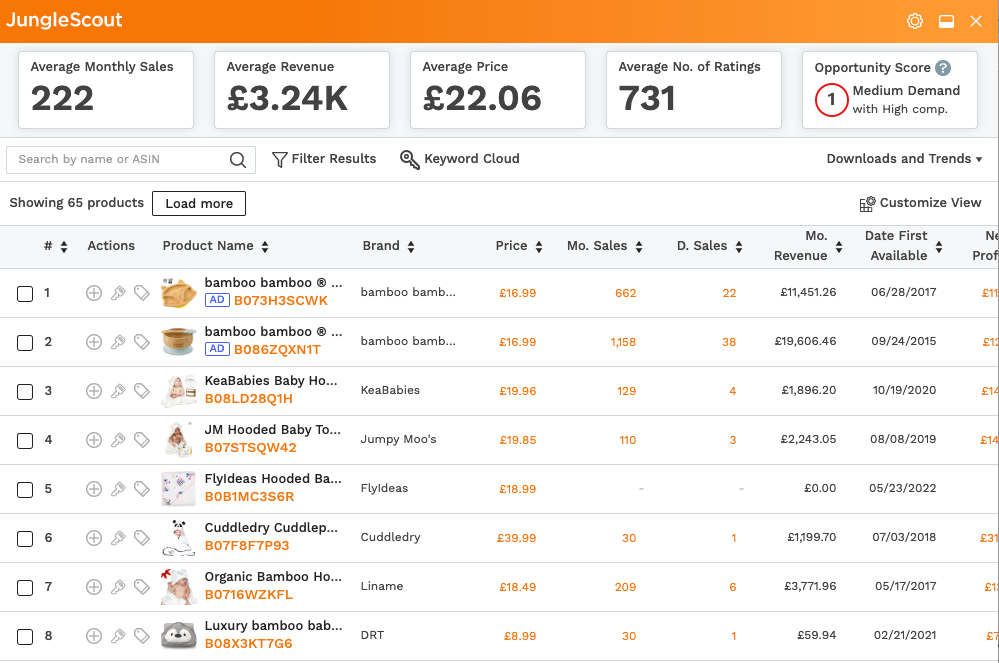Open Filter Results
999x663 pixels.
[324, 159]
